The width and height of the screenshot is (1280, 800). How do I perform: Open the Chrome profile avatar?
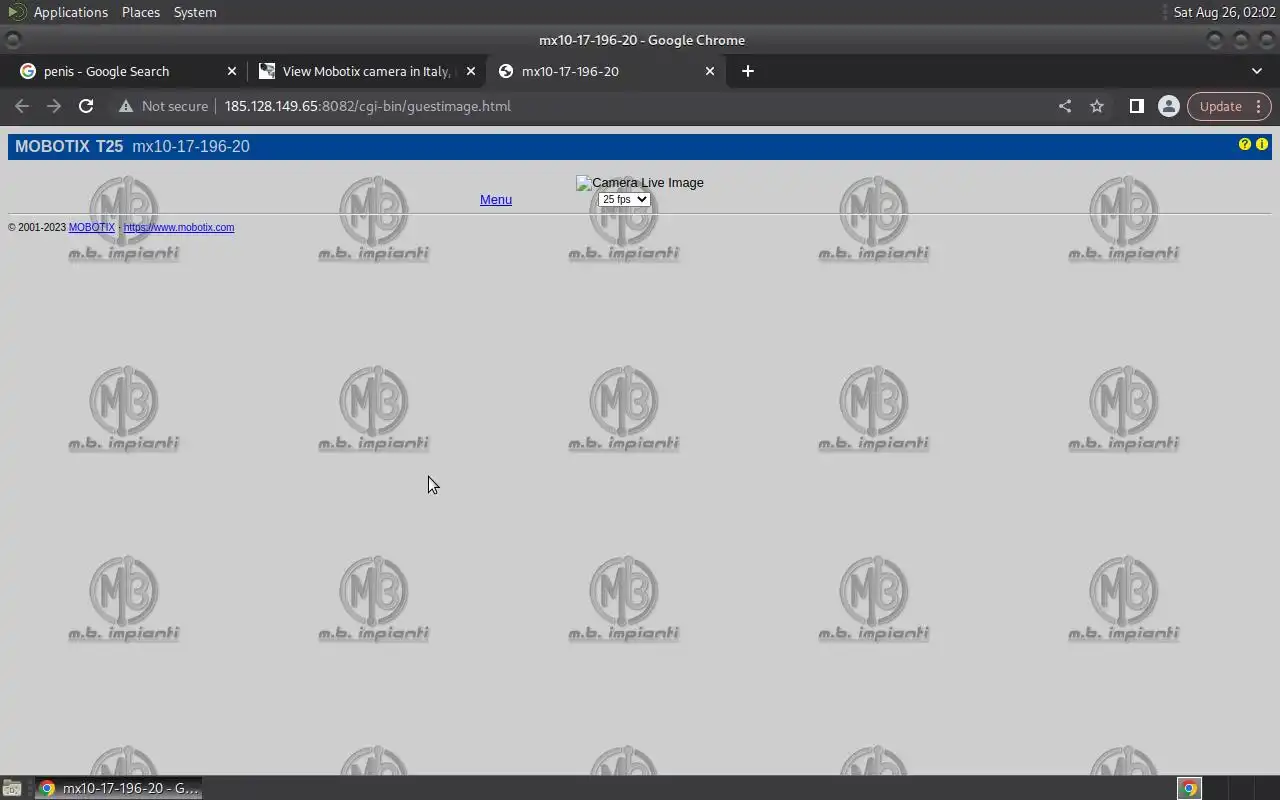[1168, 106]
